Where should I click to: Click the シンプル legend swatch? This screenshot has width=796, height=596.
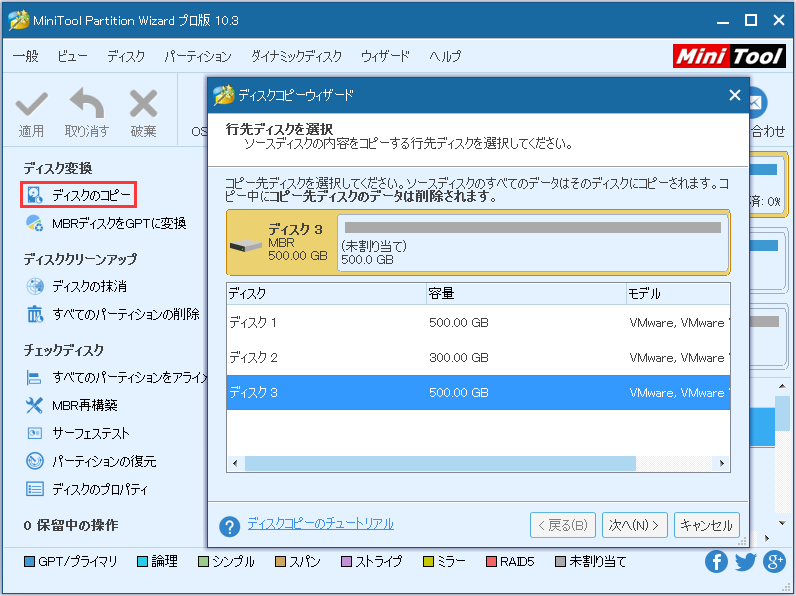(x=203, y=561)
